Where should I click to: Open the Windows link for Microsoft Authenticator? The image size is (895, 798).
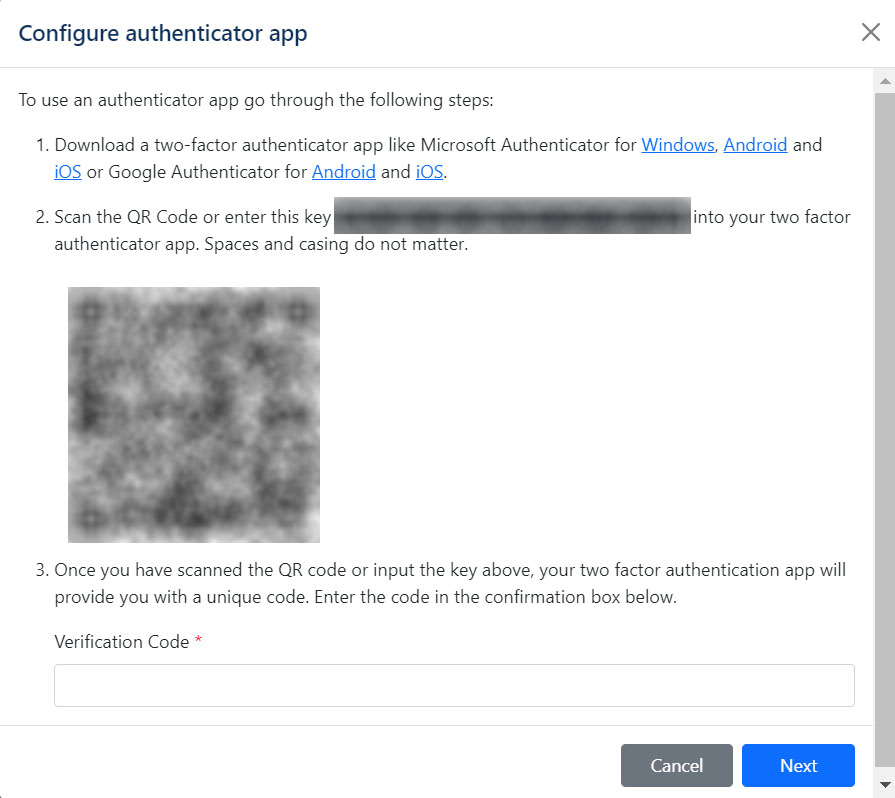coord(678,145)
